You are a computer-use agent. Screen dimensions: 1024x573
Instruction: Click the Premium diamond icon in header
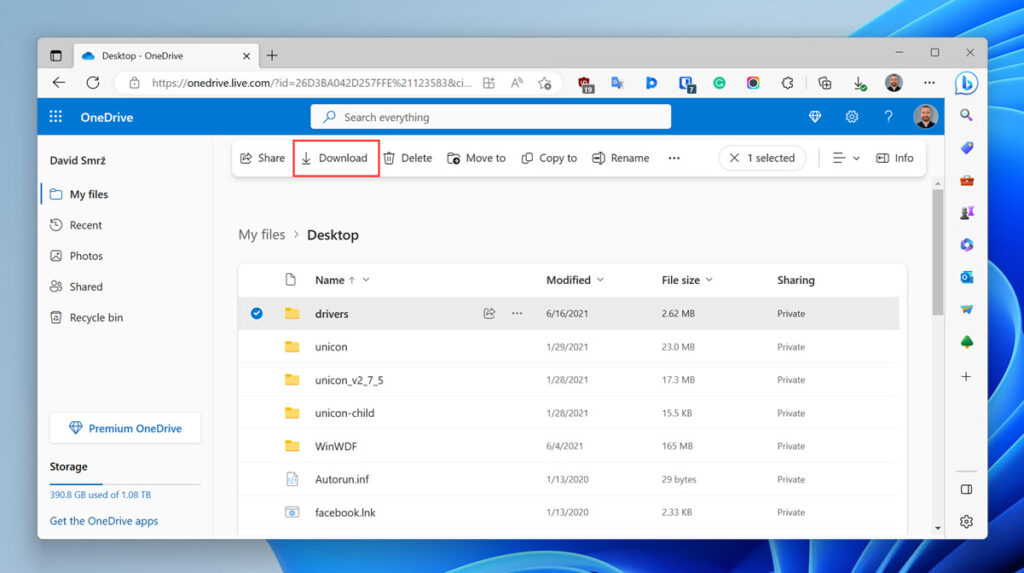tap(815, 117)
